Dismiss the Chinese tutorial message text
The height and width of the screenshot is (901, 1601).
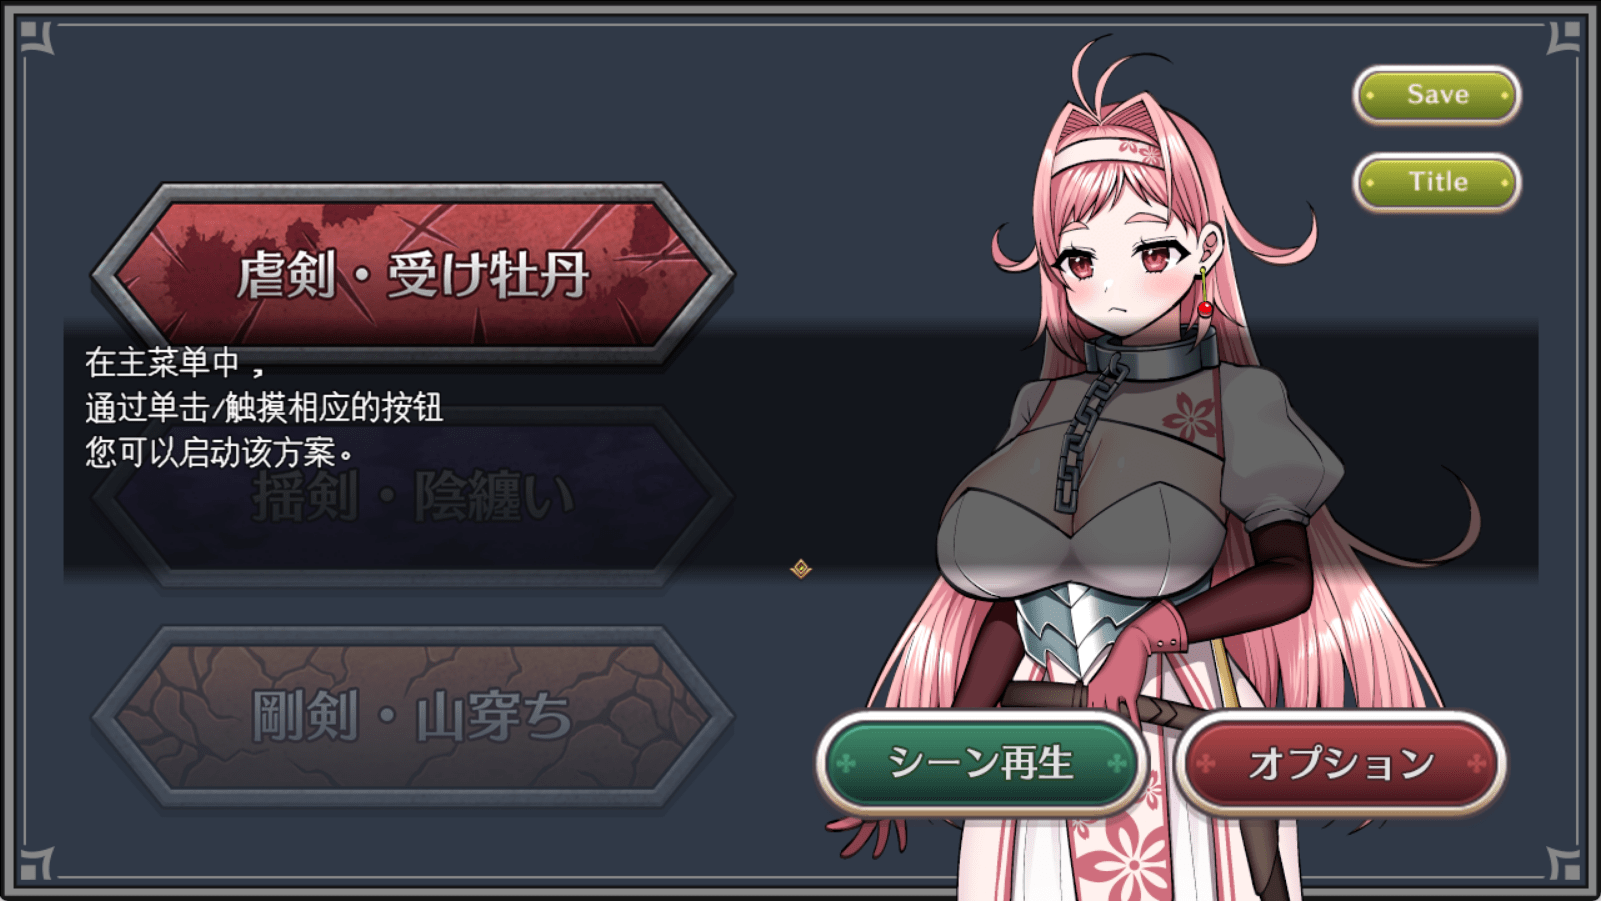[x=264, y=407]
